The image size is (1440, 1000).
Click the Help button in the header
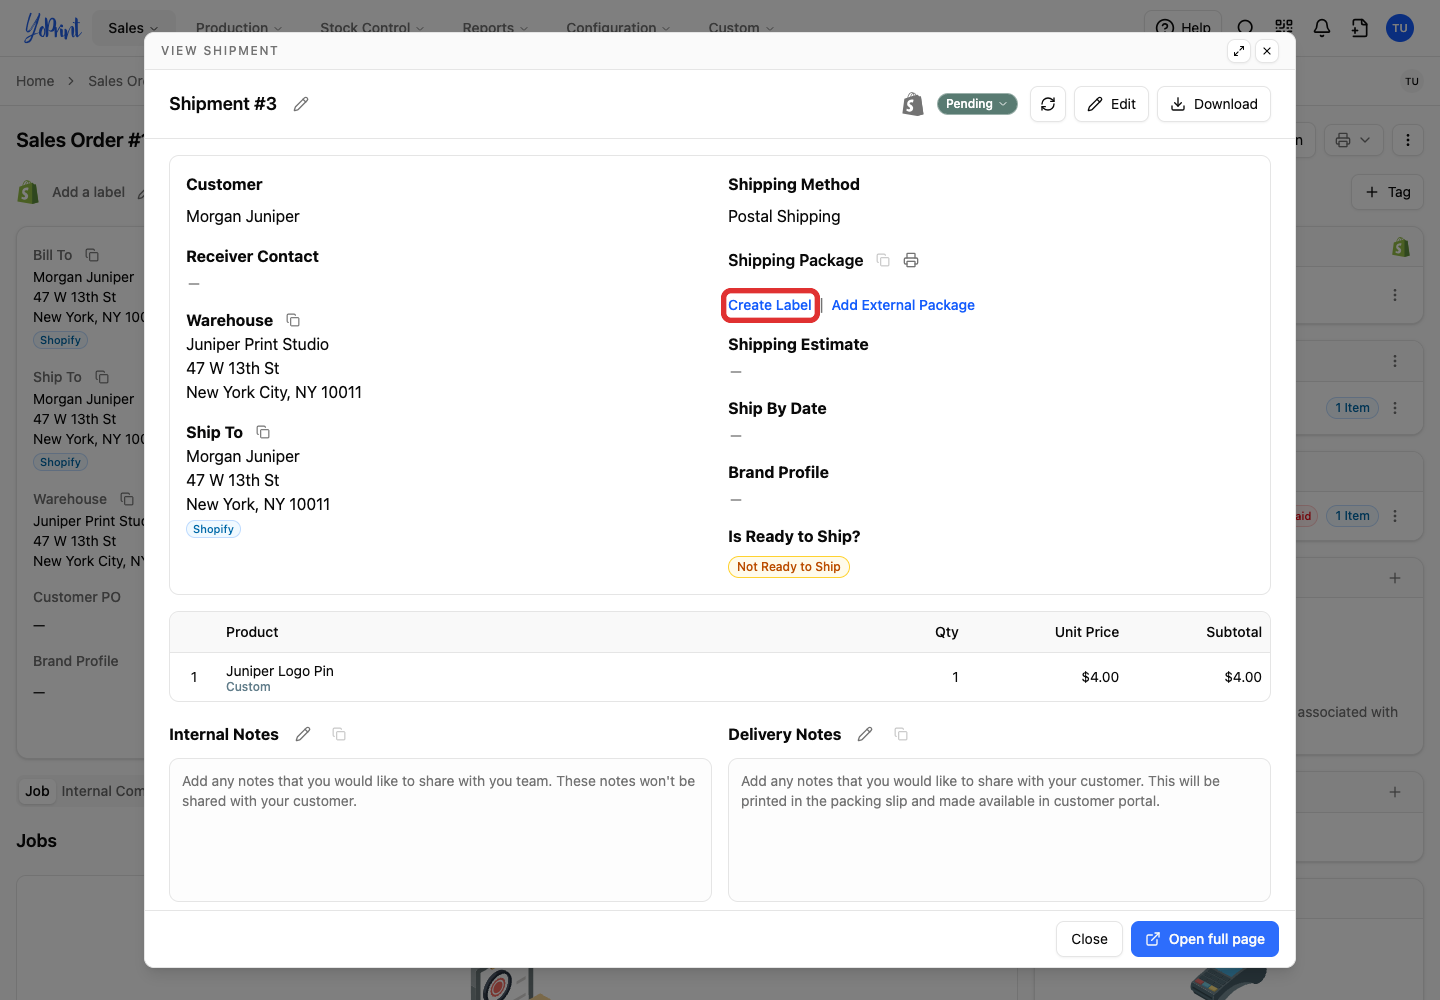[1184, 28]
